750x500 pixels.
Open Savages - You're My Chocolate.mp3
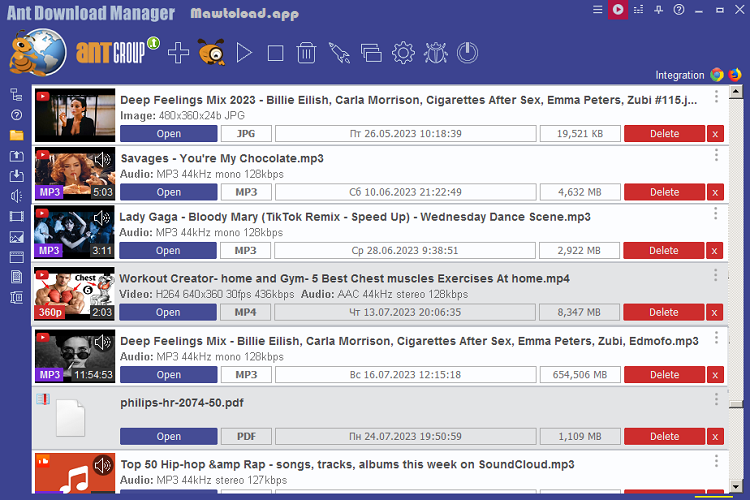pyautogui.click(x=169, y=192)
